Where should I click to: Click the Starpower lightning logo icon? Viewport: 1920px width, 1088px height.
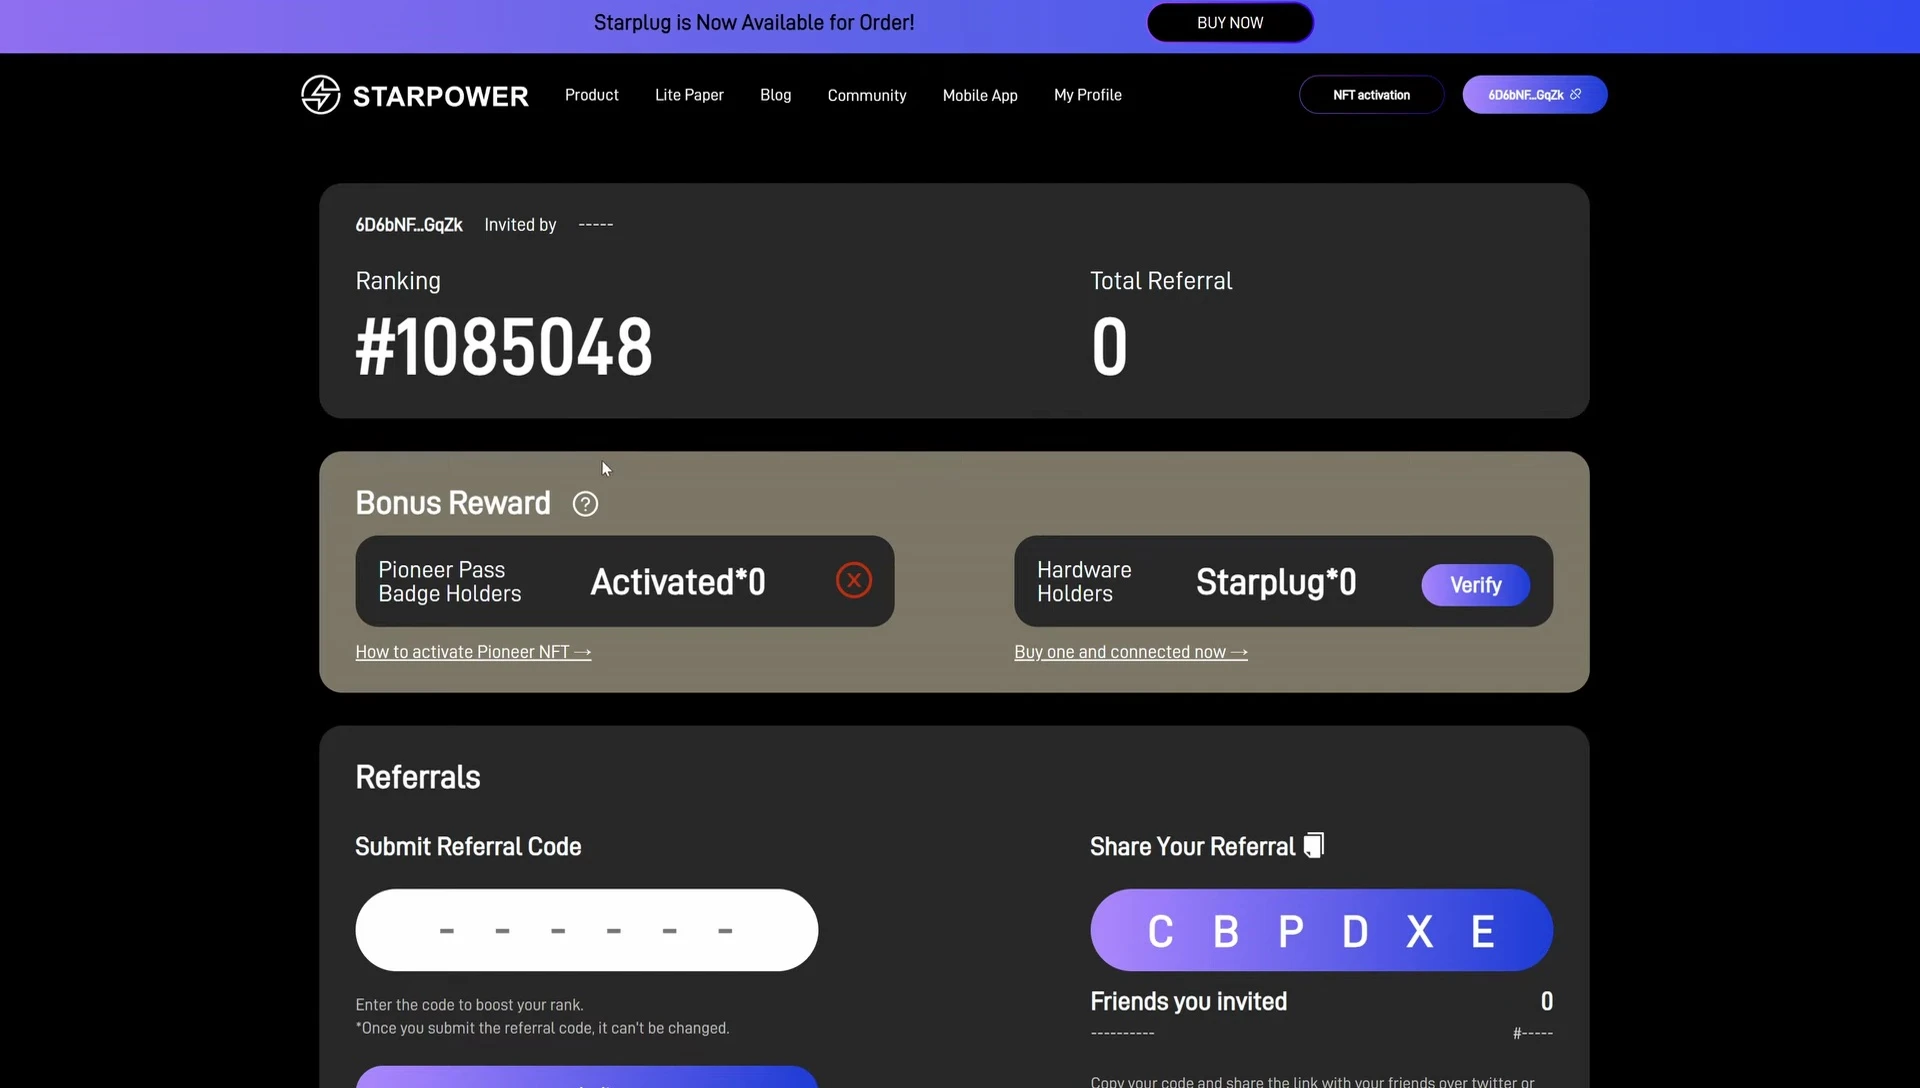tap(321, 95)
